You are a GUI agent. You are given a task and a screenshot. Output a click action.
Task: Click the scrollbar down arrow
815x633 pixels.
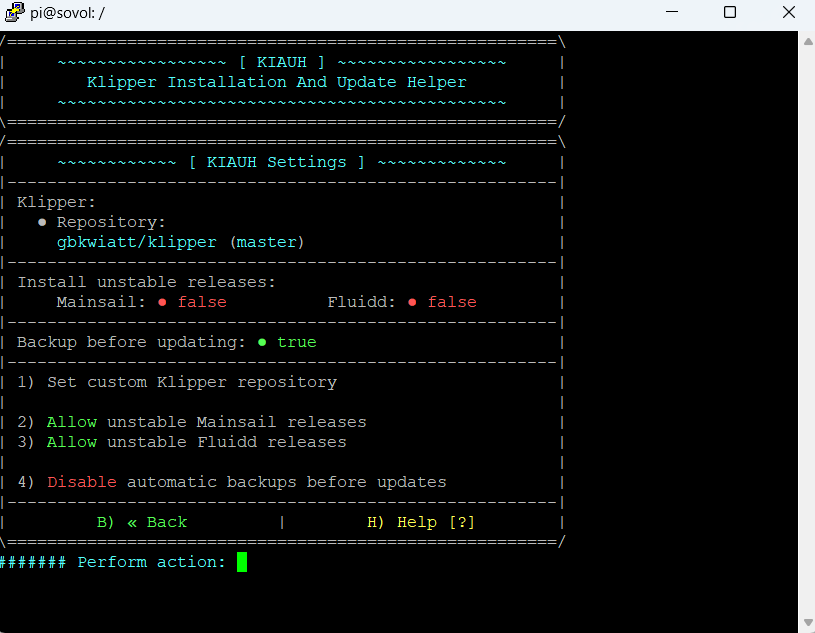coord(808,622)
